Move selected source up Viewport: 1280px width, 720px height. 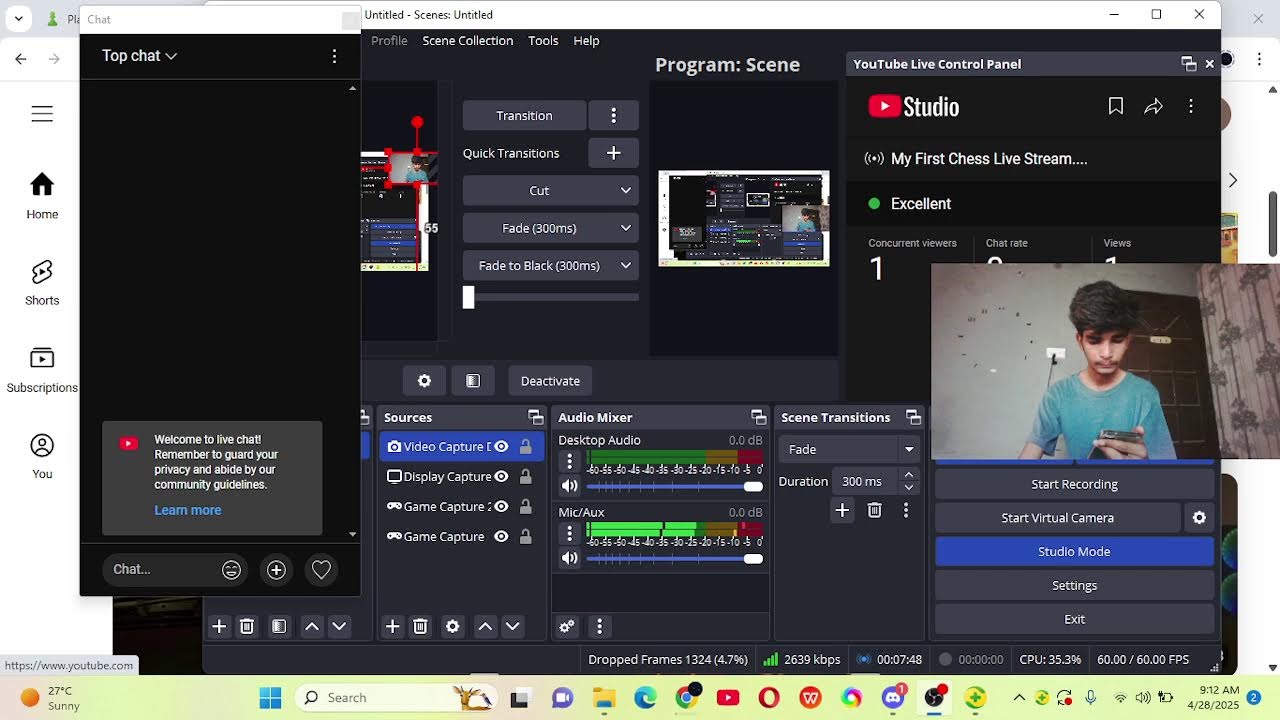(485, 626)
